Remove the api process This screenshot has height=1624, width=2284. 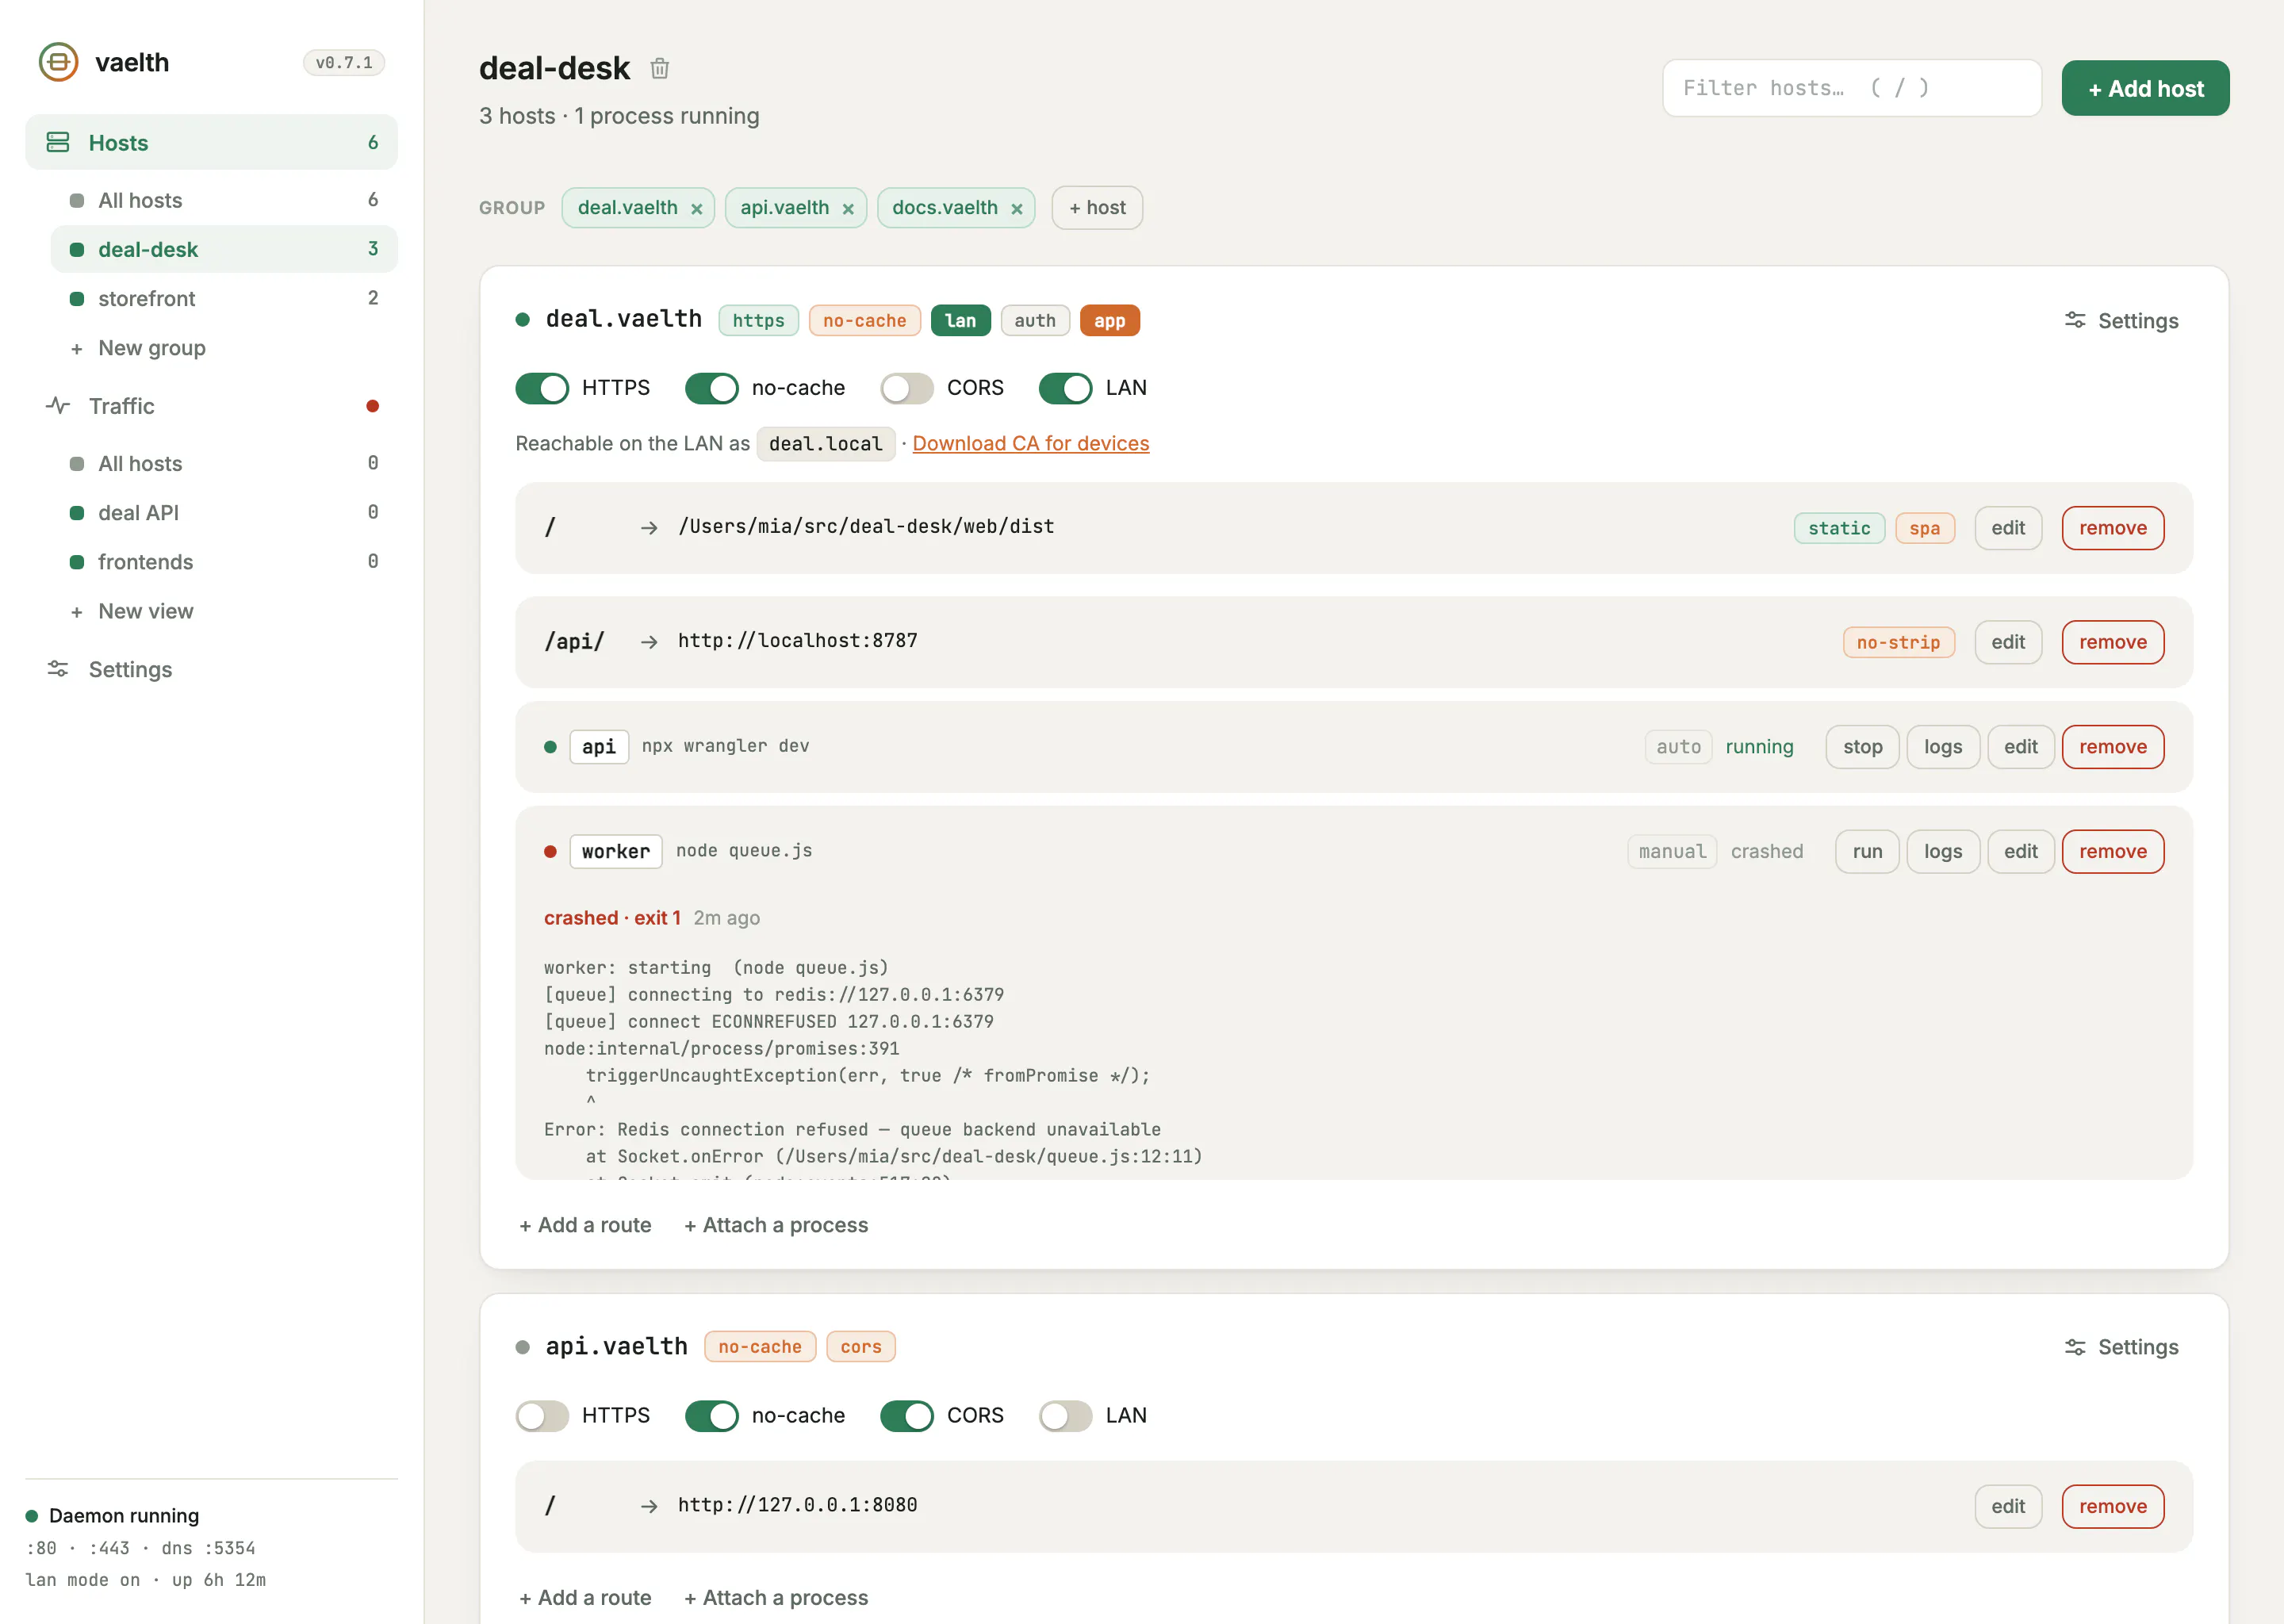pyautogui.click(x=2113, y=747)
